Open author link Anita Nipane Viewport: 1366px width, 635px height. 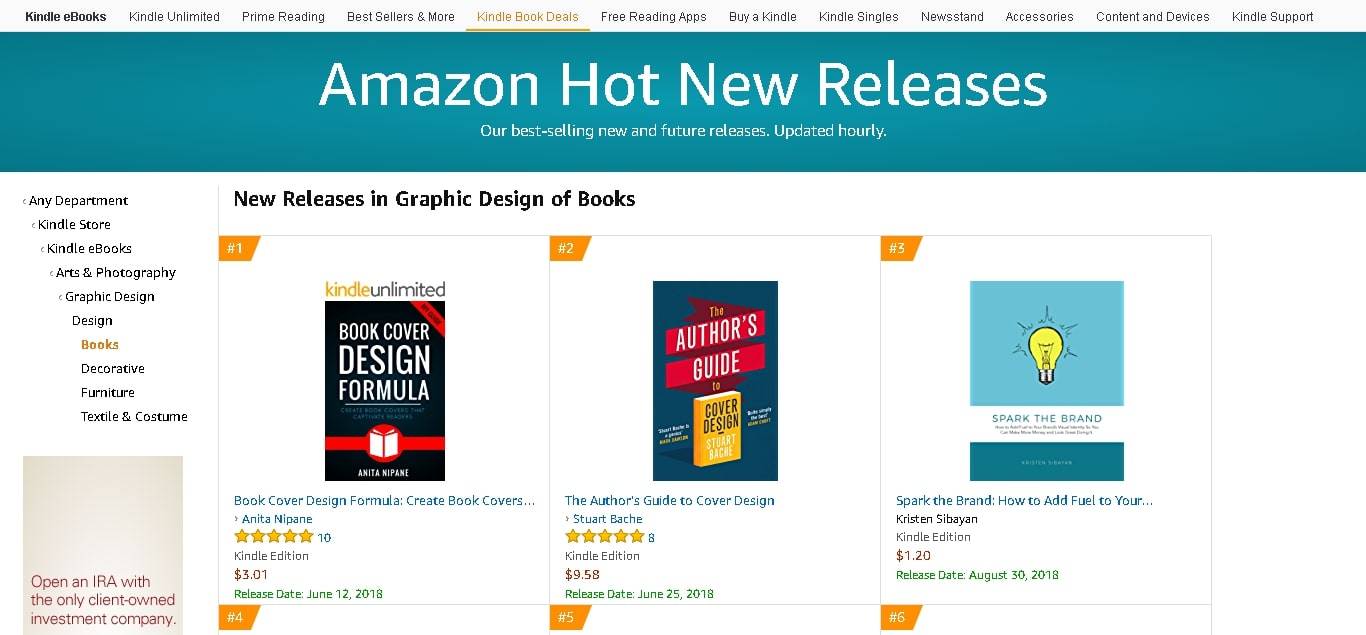pos(277,519)
